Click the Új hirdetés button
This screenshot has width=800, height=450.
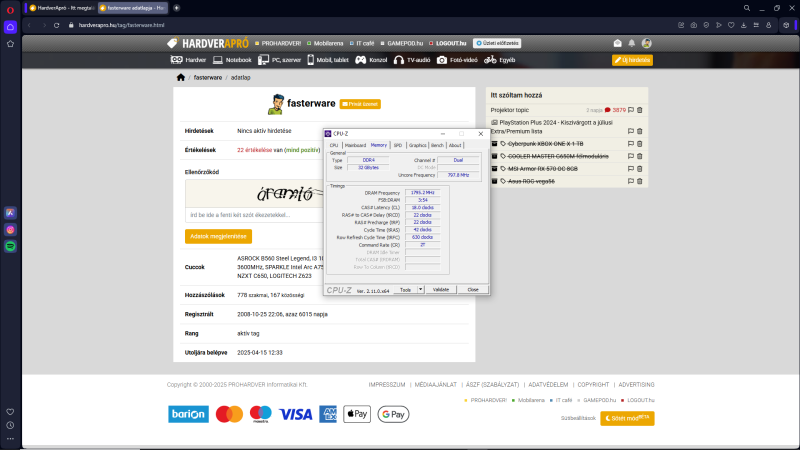point(632,60)
